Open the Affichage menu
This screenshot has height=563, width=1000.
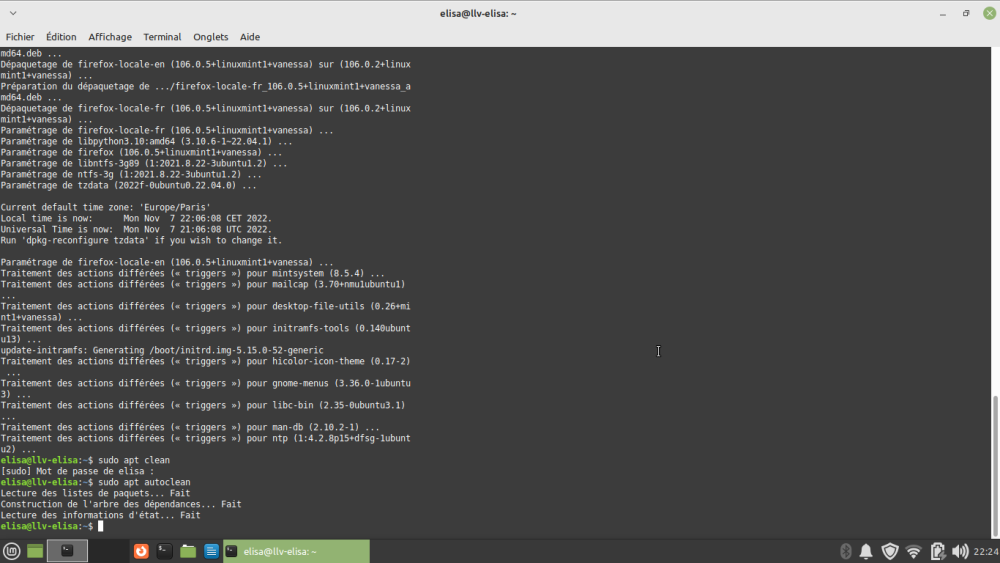[110, 37]
